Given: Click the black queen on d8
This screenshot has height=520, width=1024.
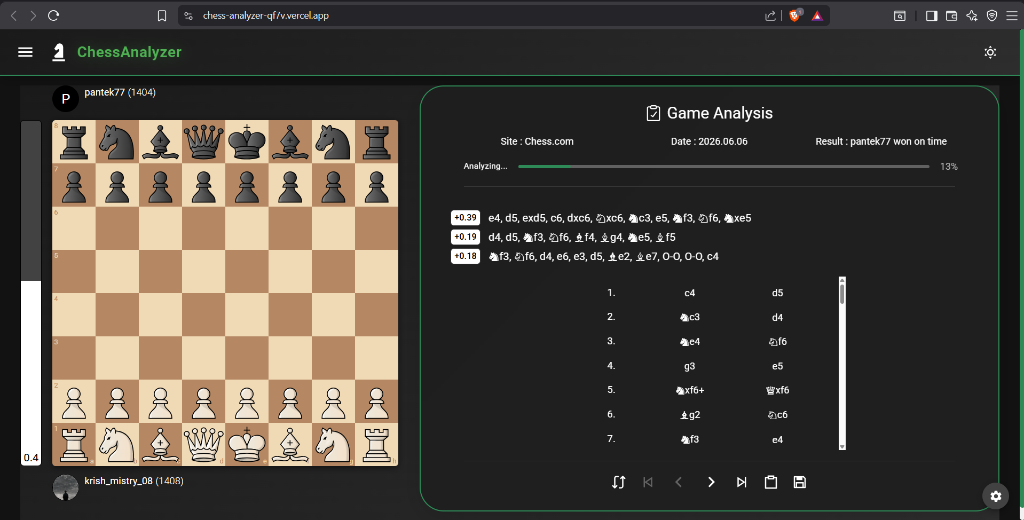Looking at the screenshot, I should coord(204,142).
